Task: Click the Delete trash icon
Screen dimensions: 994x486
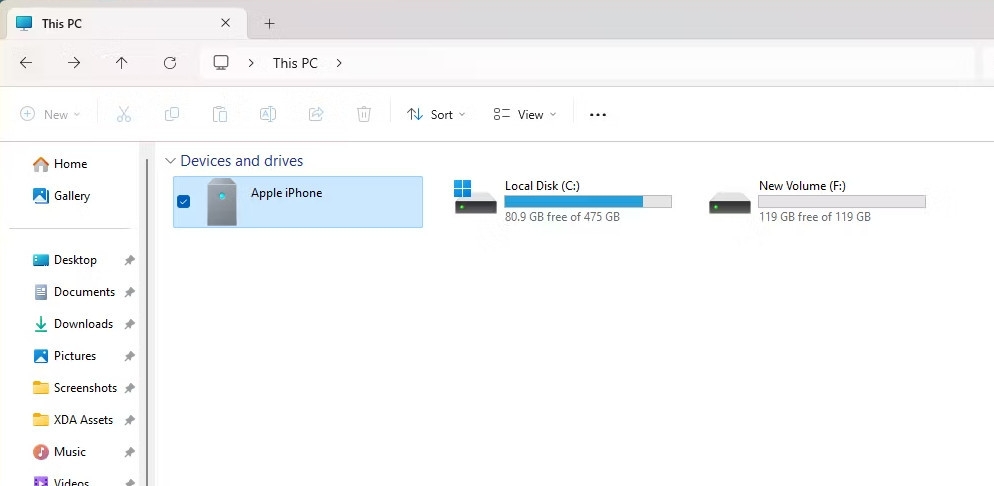Action: pos(364,114)
